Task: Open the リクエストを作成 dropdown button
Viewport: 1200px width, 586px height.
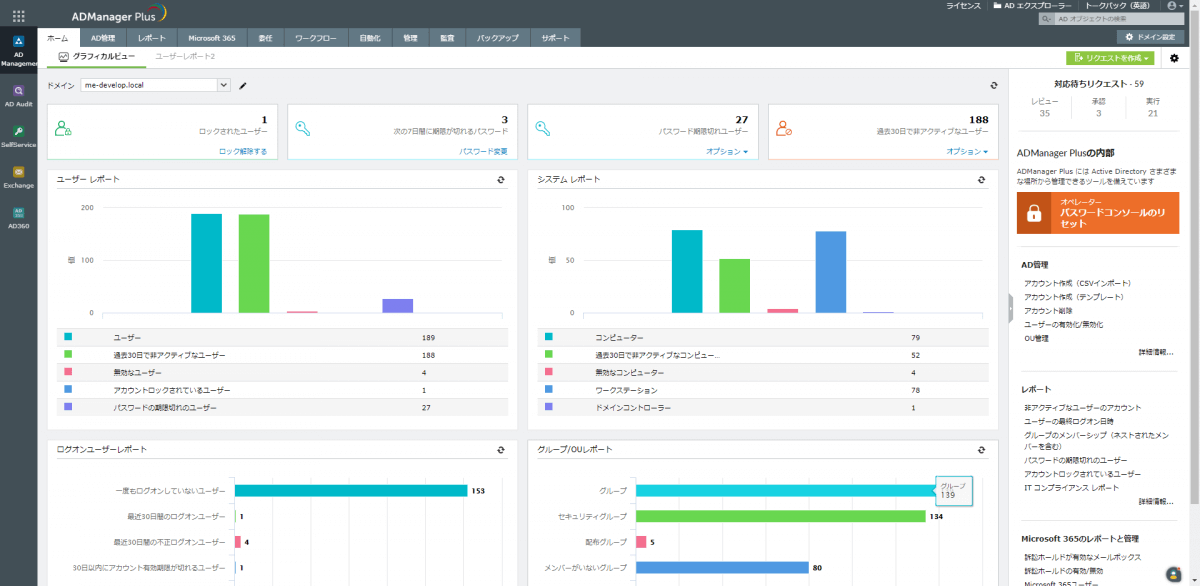Action: (x=1109, y=58)
